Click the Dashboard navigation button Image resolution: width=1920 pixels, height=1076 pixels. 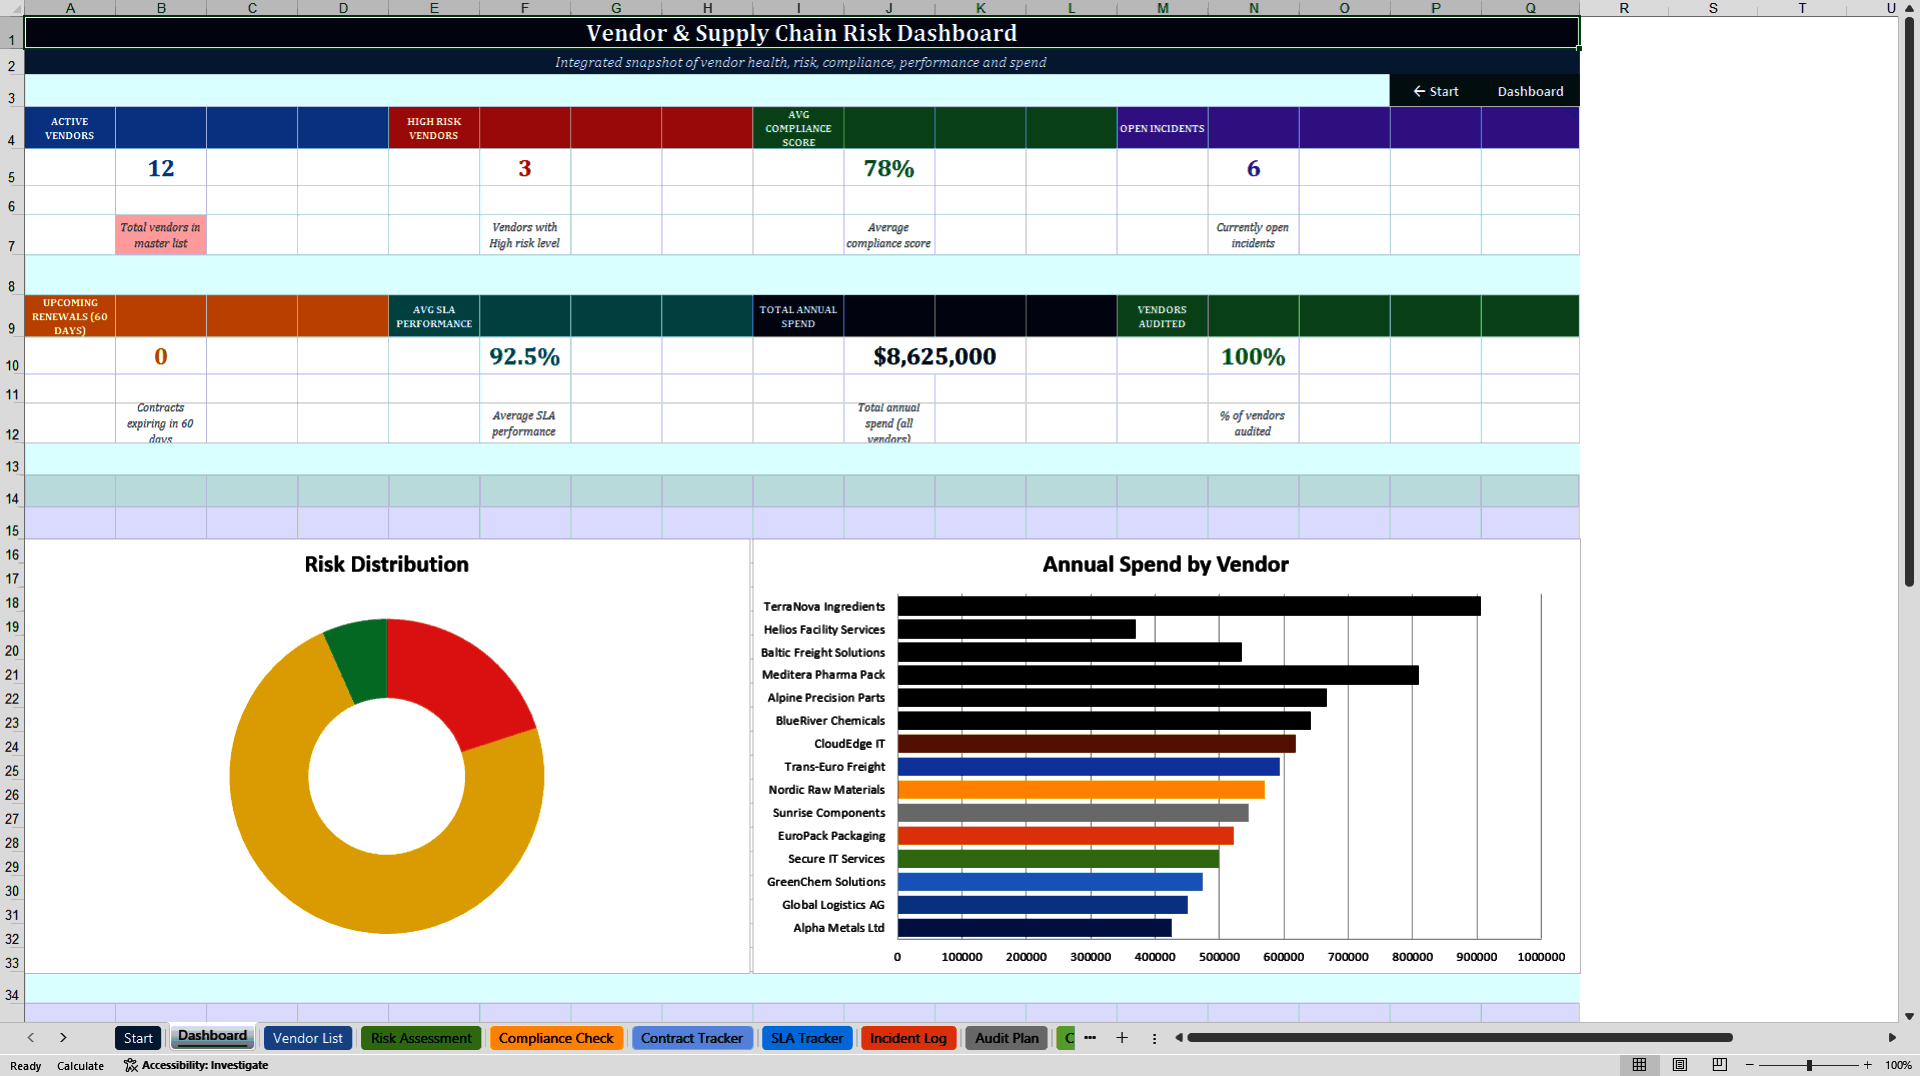[x=1530, y=91]
